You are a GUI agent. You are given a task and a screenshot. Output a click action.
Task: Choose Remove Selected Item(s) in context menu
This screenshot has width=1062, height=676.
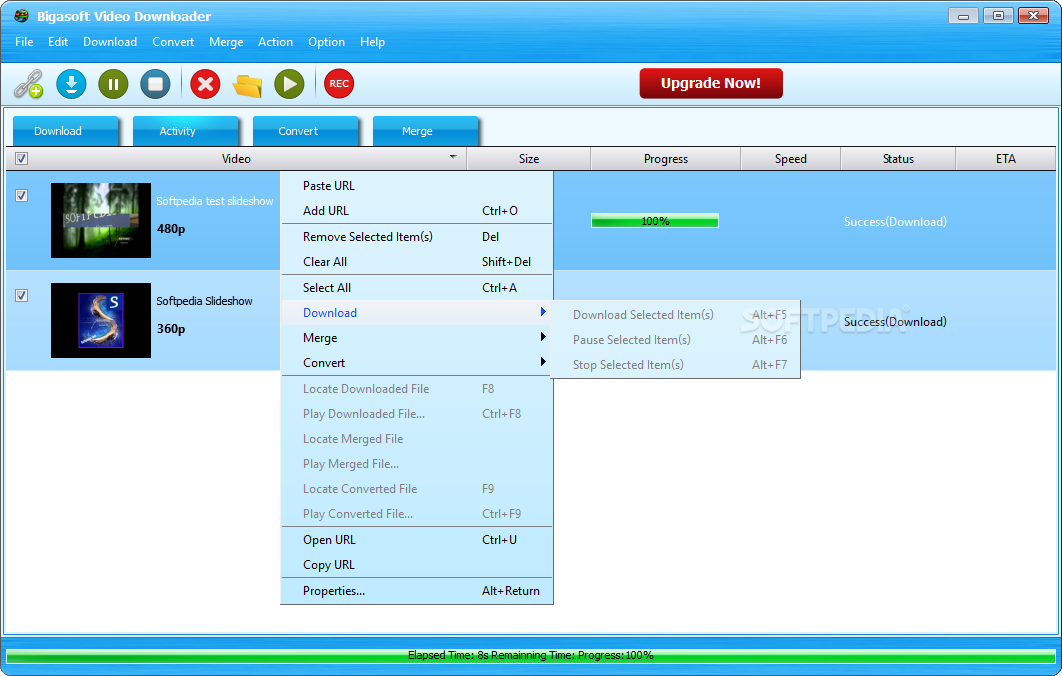click(417, 236)
